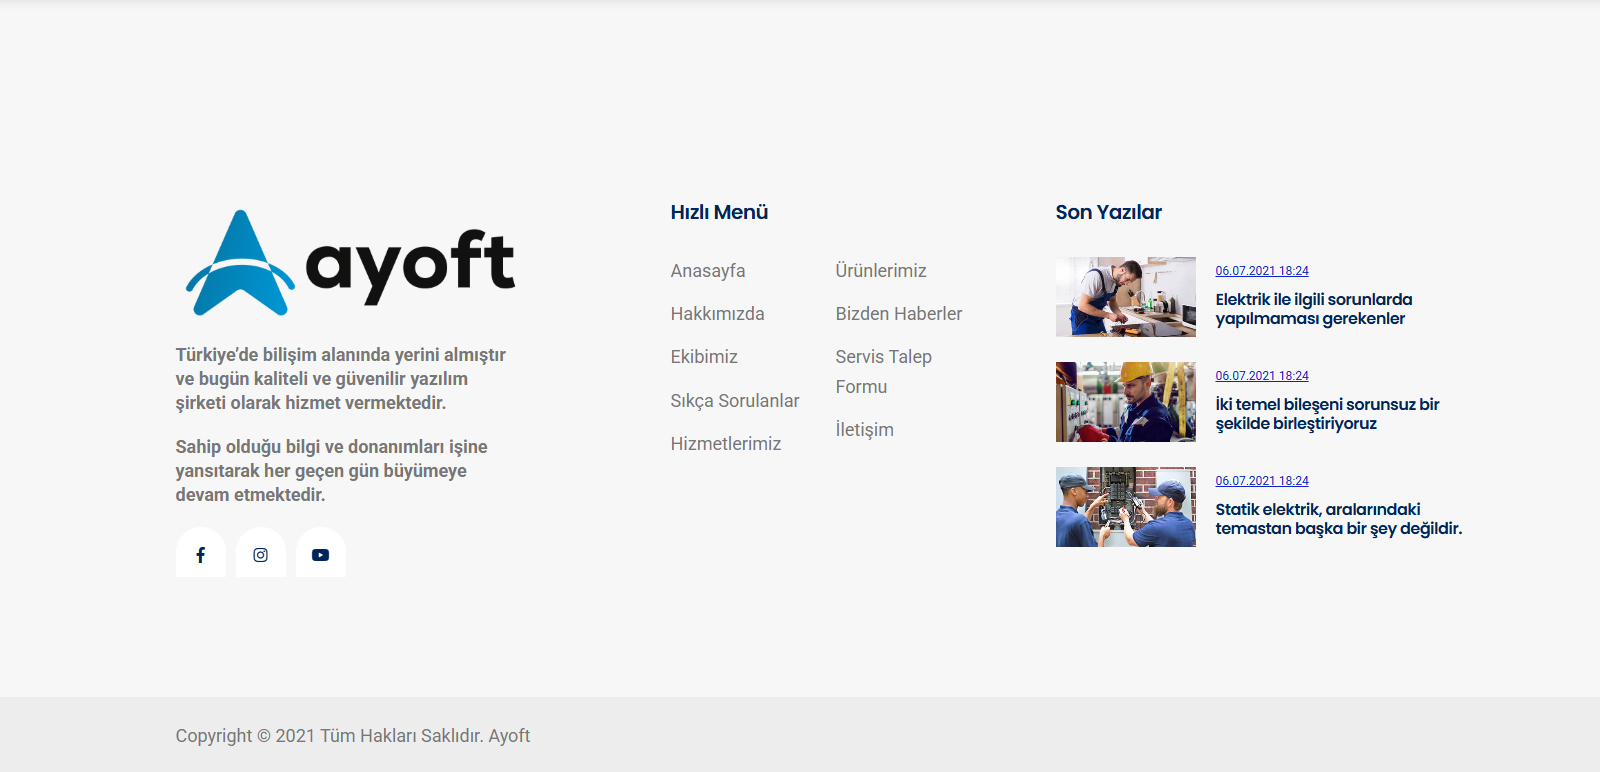Click the Ayoft logo
Image resolution: width=1600 pixels, height=772 pixels.
(x=350, y=263)
